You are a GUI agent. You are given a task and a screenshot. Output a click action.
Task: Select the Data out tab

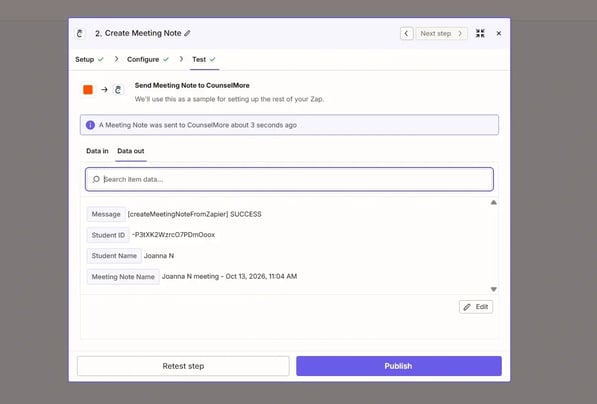click(x=131, y=151)
